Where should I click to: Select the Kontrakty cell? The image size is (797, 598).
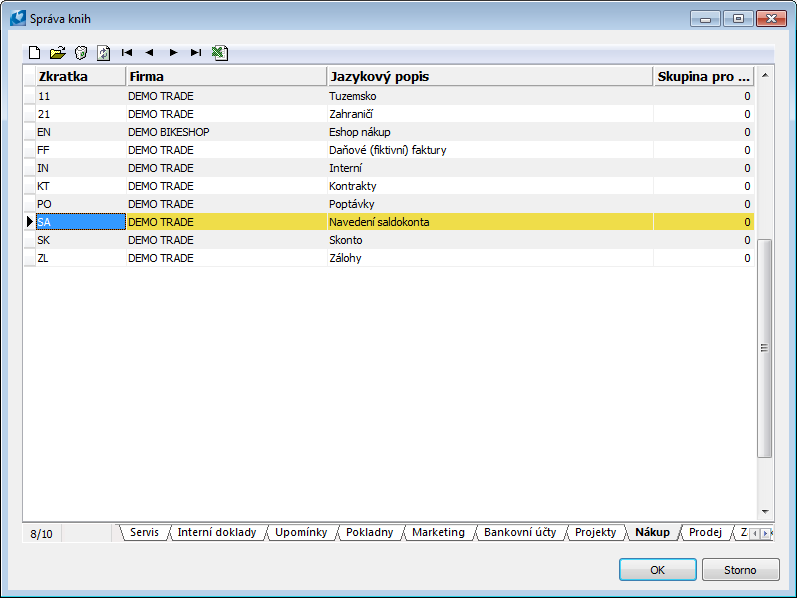pos(490,186)
